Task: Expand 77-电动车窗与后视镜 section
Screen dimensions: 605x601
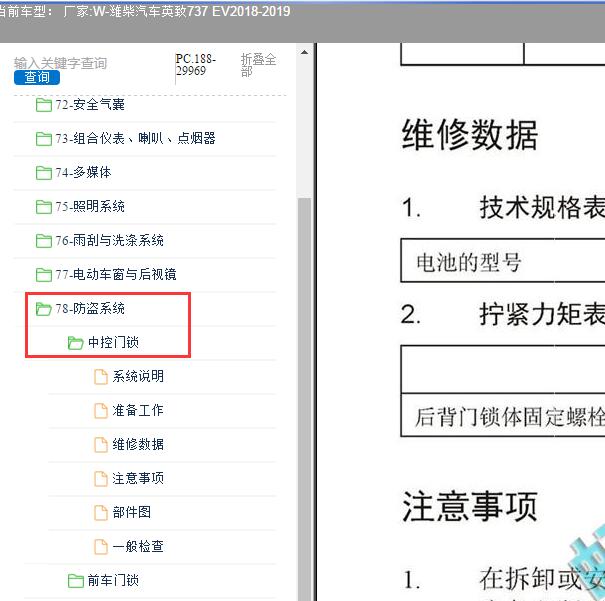Action: (x=116, y=274)
